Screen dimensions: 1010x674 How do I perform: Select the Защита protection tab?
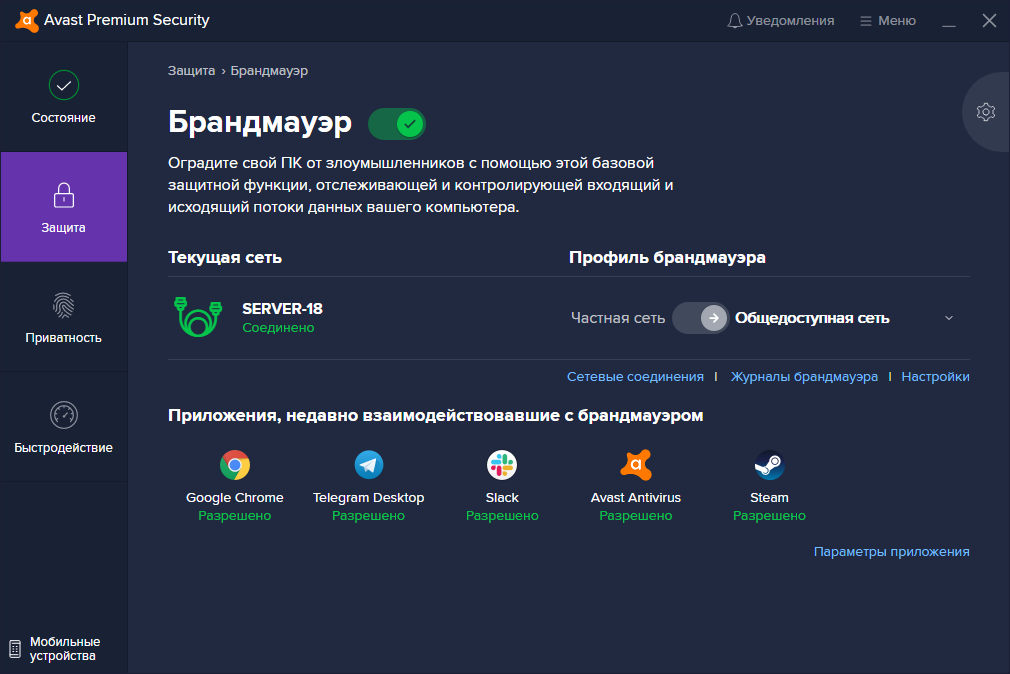pos(64,207)
